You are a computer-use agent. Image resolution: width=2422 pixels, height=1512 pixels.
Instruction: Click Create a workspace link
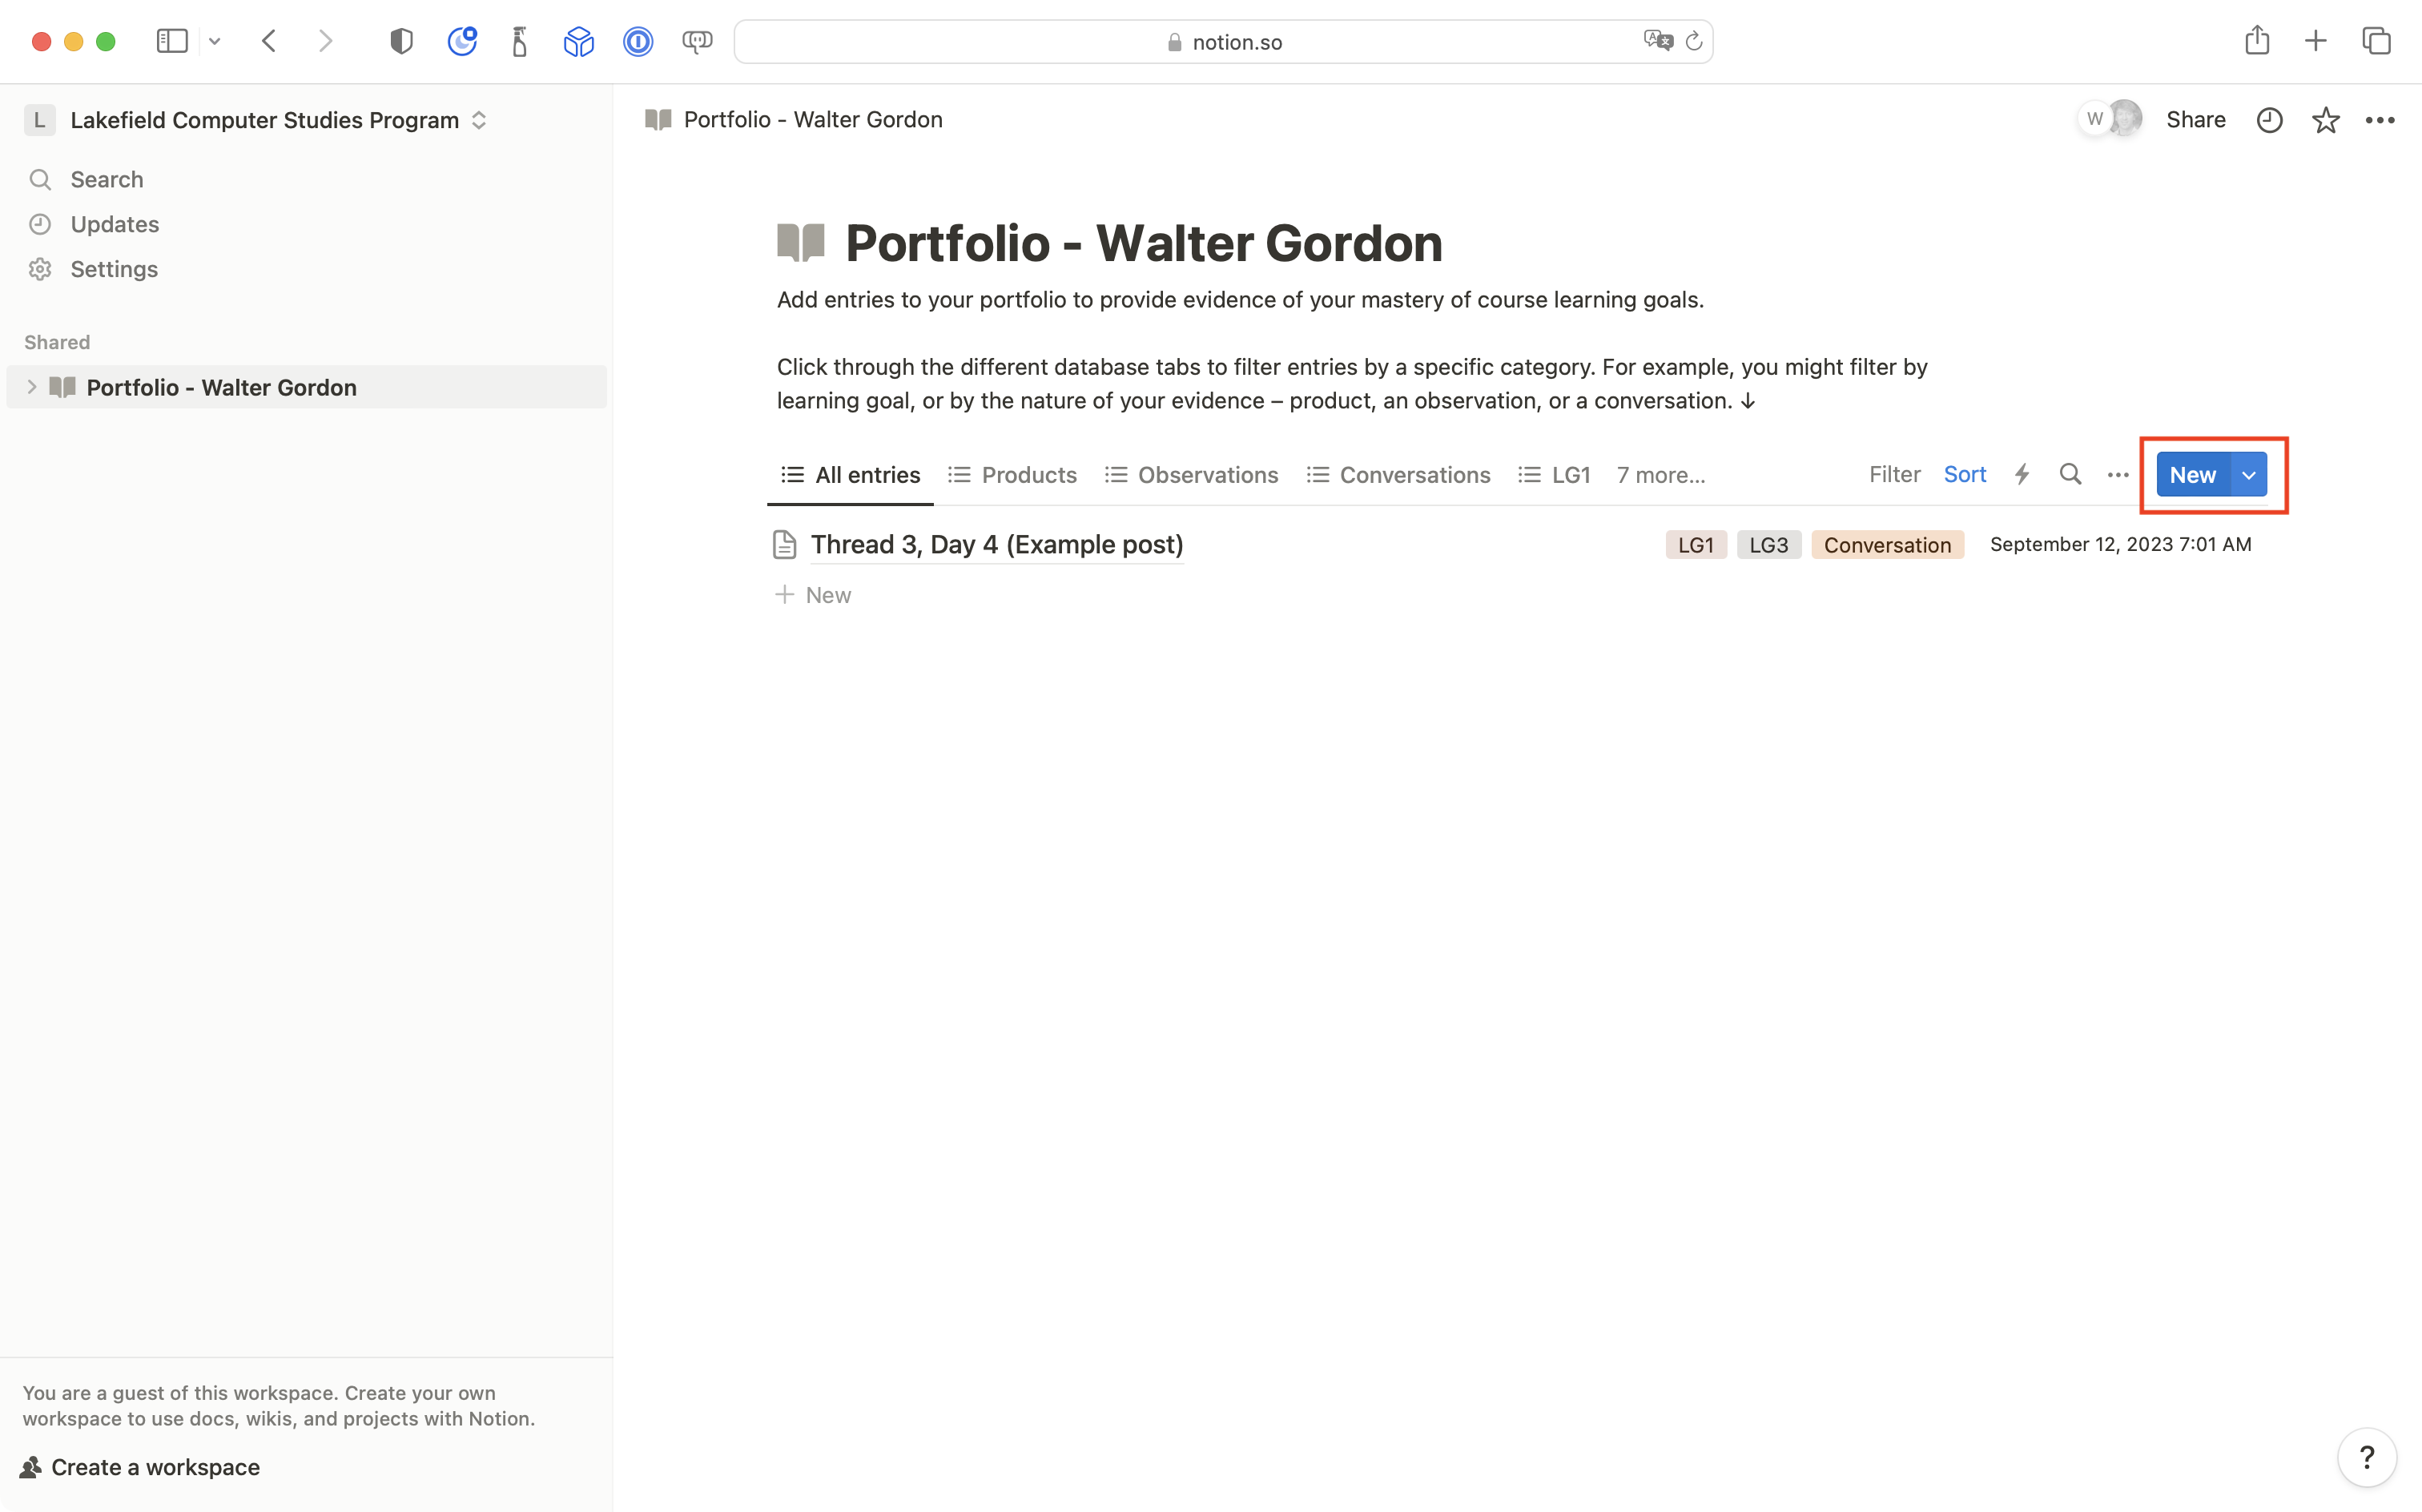tap(154, 1467)
